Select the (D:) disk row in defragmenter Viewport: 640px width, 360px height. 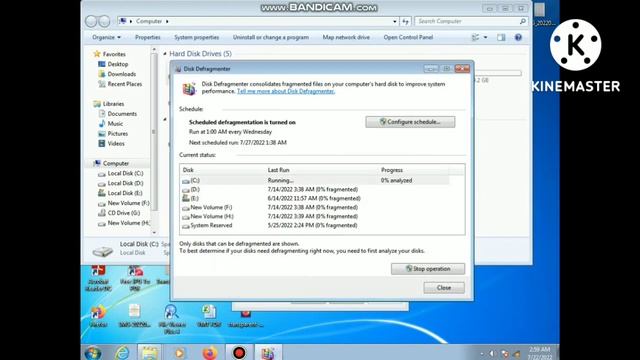click(315, 189)
